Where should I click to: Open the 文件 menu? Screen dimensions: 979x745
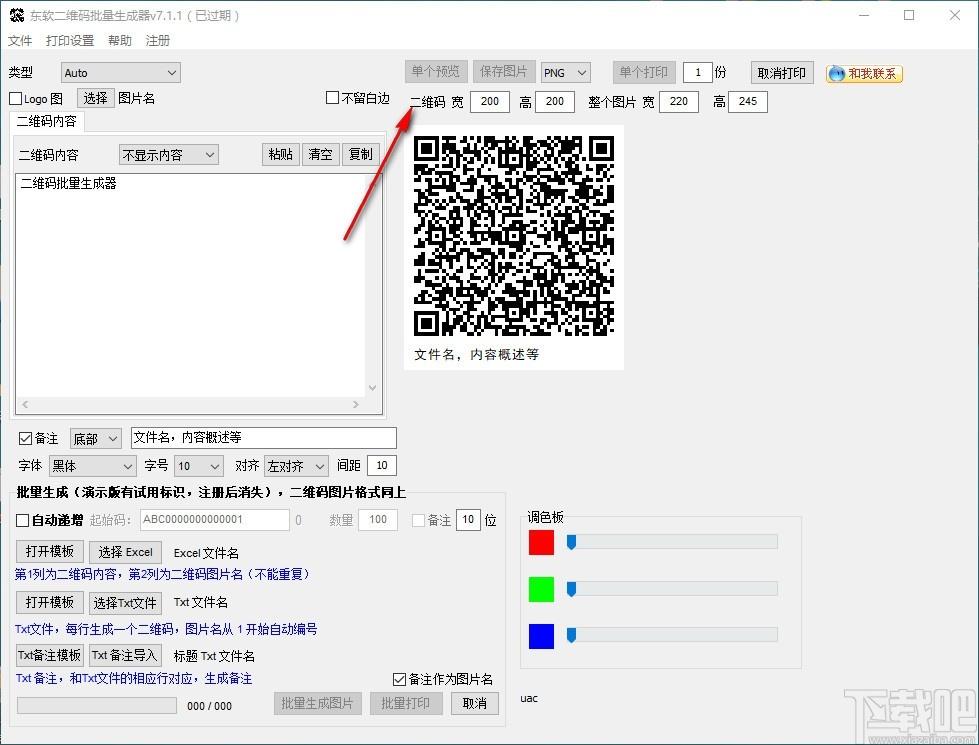(x=19, y=41)
